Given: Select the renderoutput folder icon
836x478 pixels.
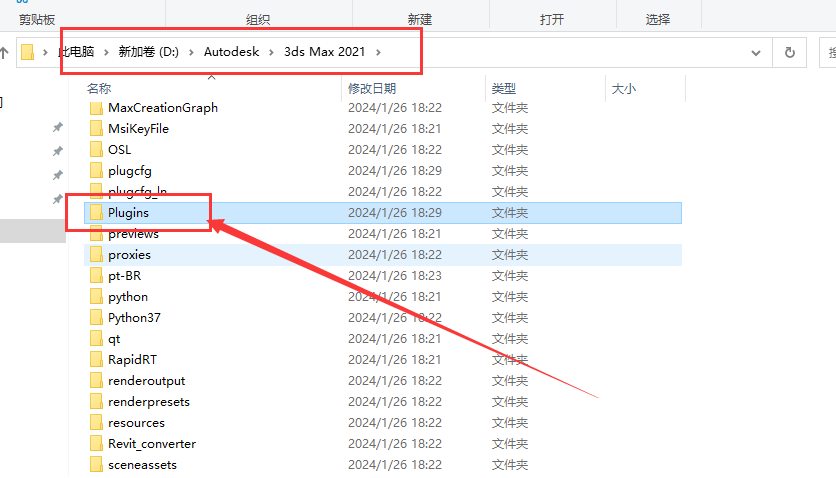Looking at the screenshot, I should click(97, 380).
